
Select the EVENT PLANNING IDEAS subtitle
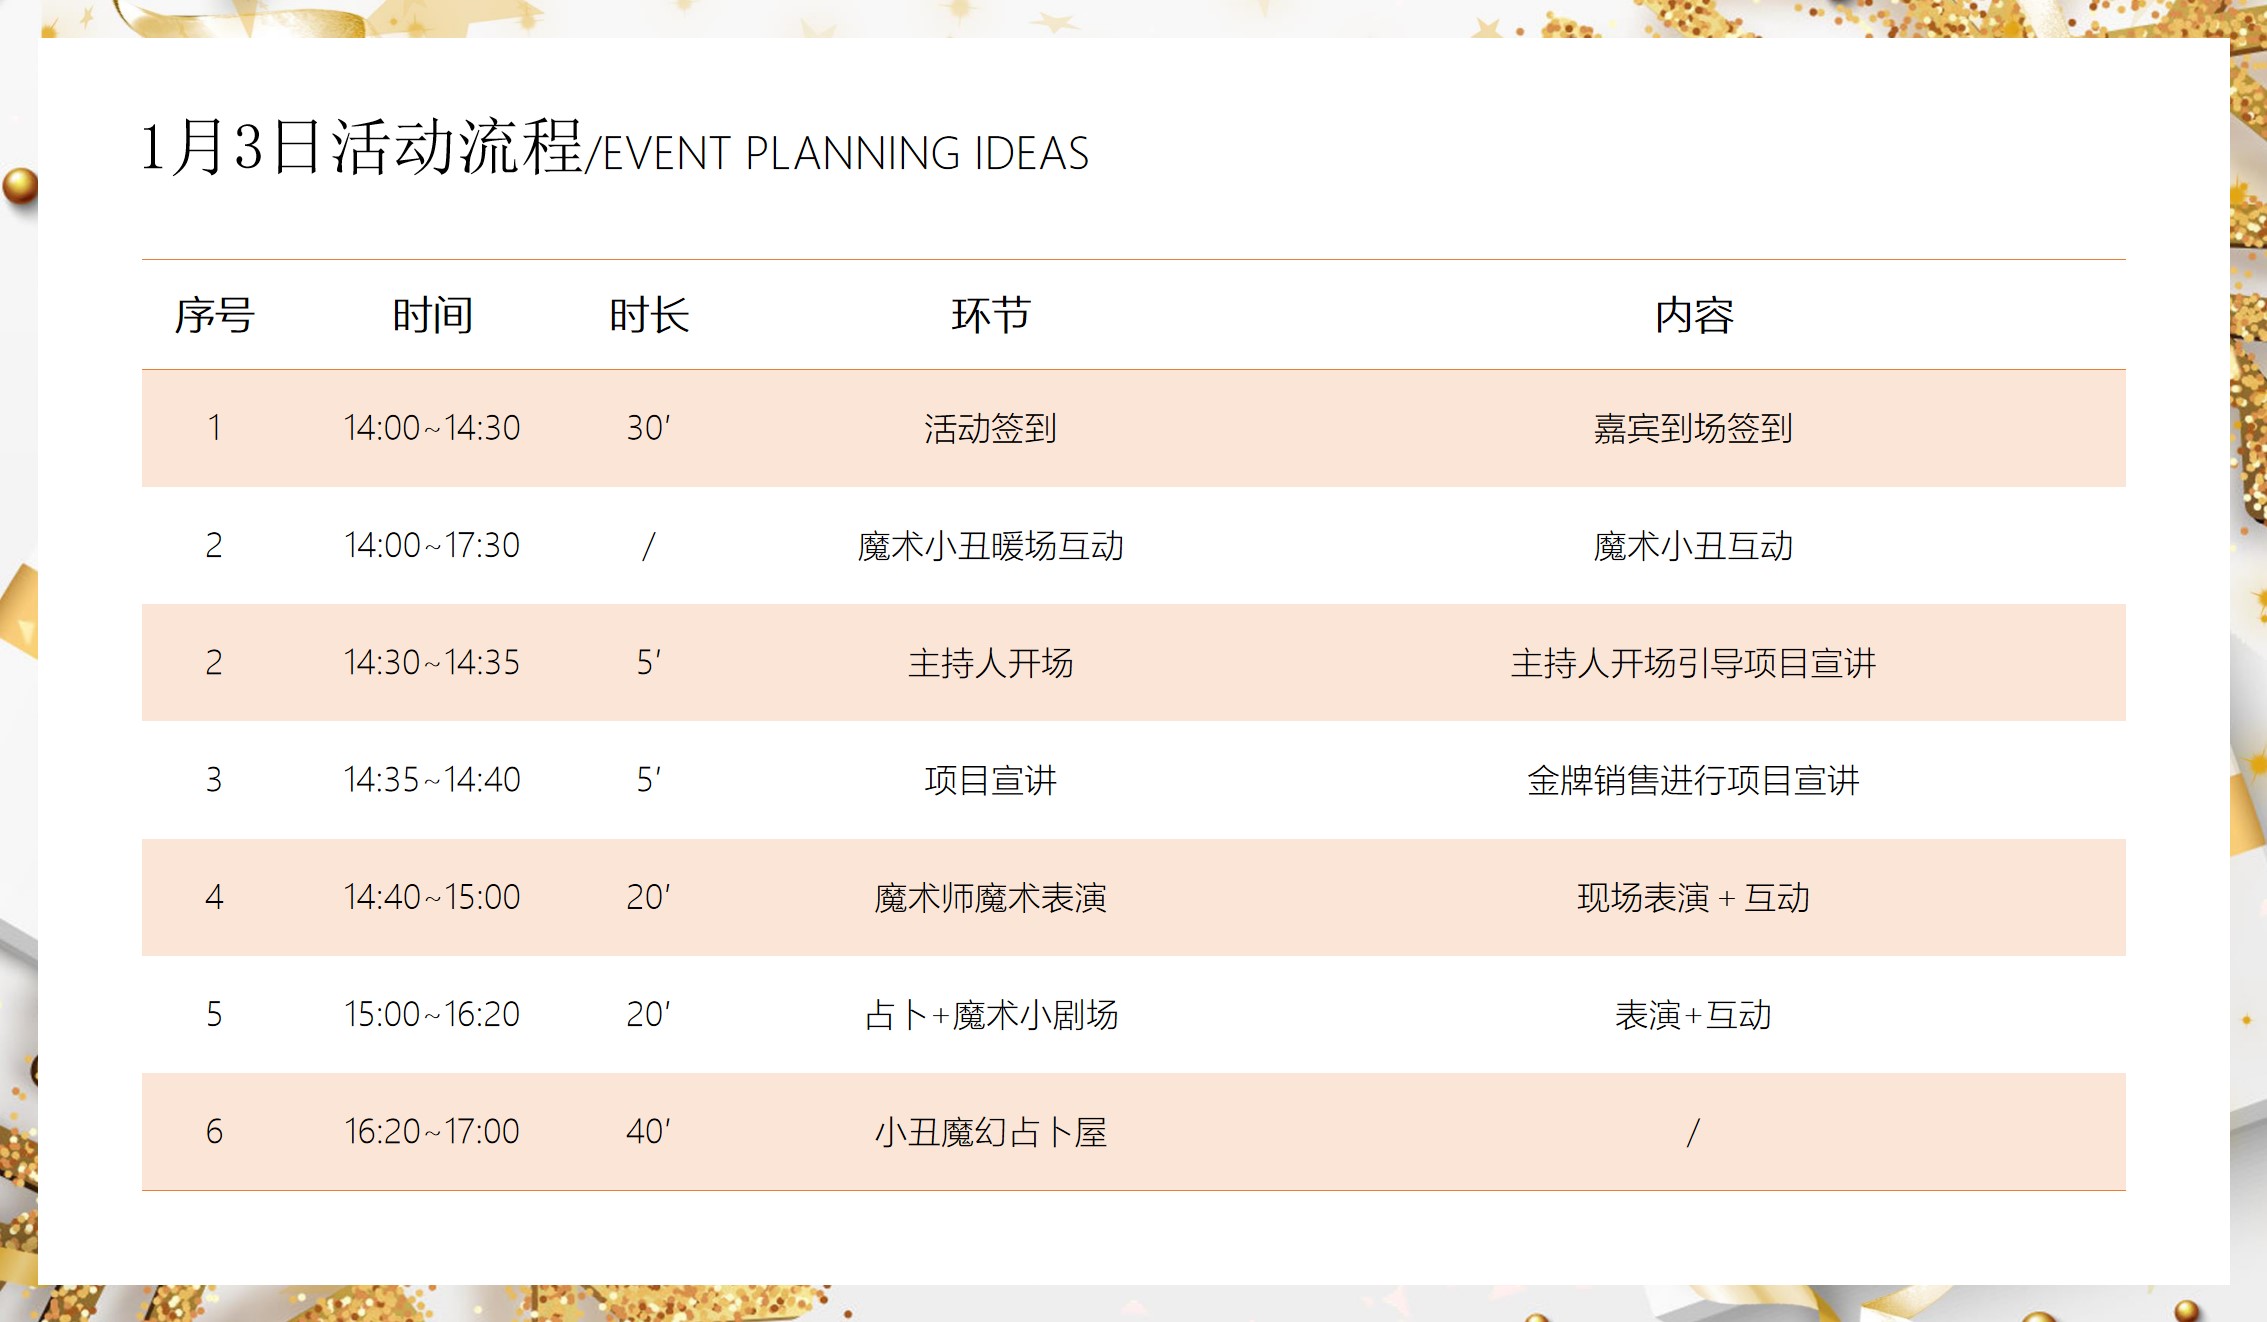[x=846, y=154]
